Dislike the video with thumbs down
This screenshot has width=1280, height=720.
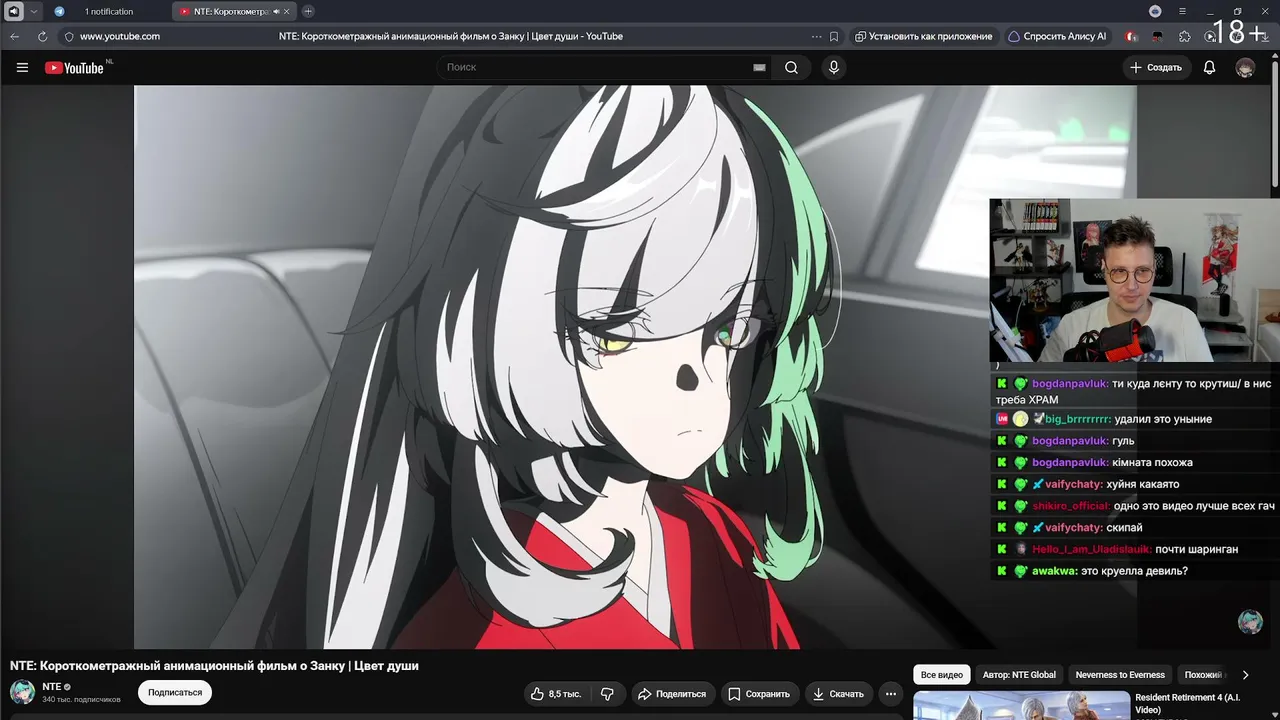[x=607, y=693]
